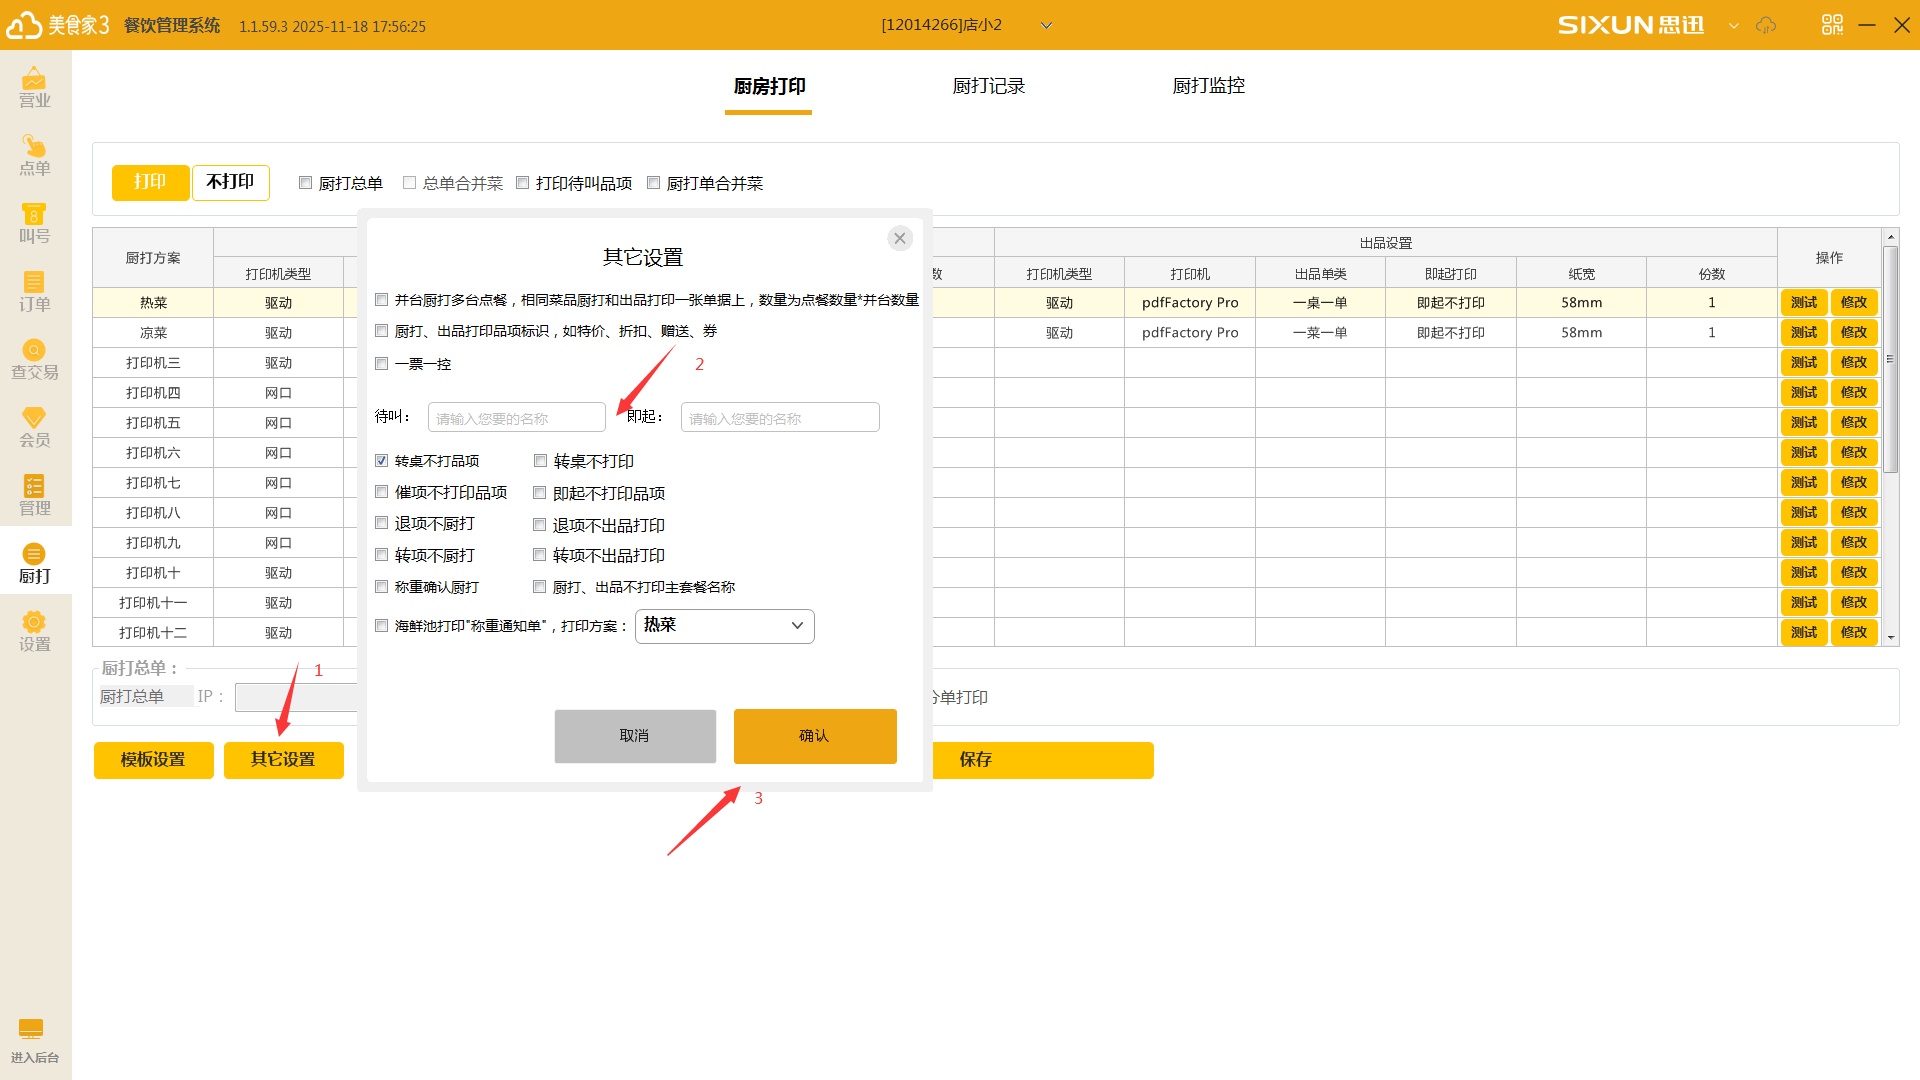Open the 订单 orders icon
The width and height of the screenshot is (1920, 1080).
(x=34, y=291)
